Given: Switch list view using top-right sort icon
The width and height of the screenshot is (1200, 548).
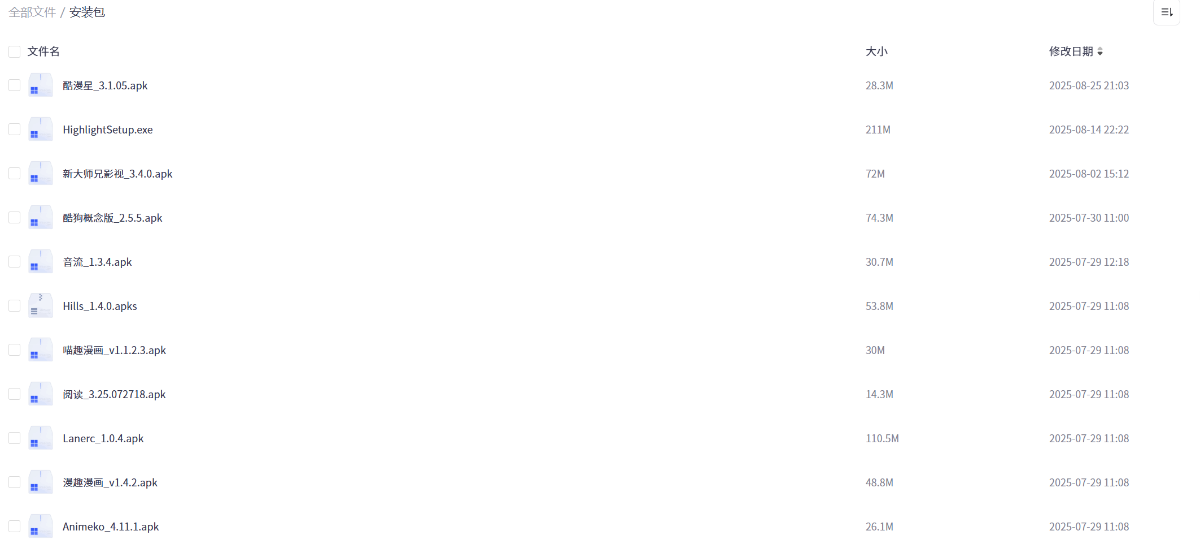Looking at the screenshot, I should [1166, 12].
